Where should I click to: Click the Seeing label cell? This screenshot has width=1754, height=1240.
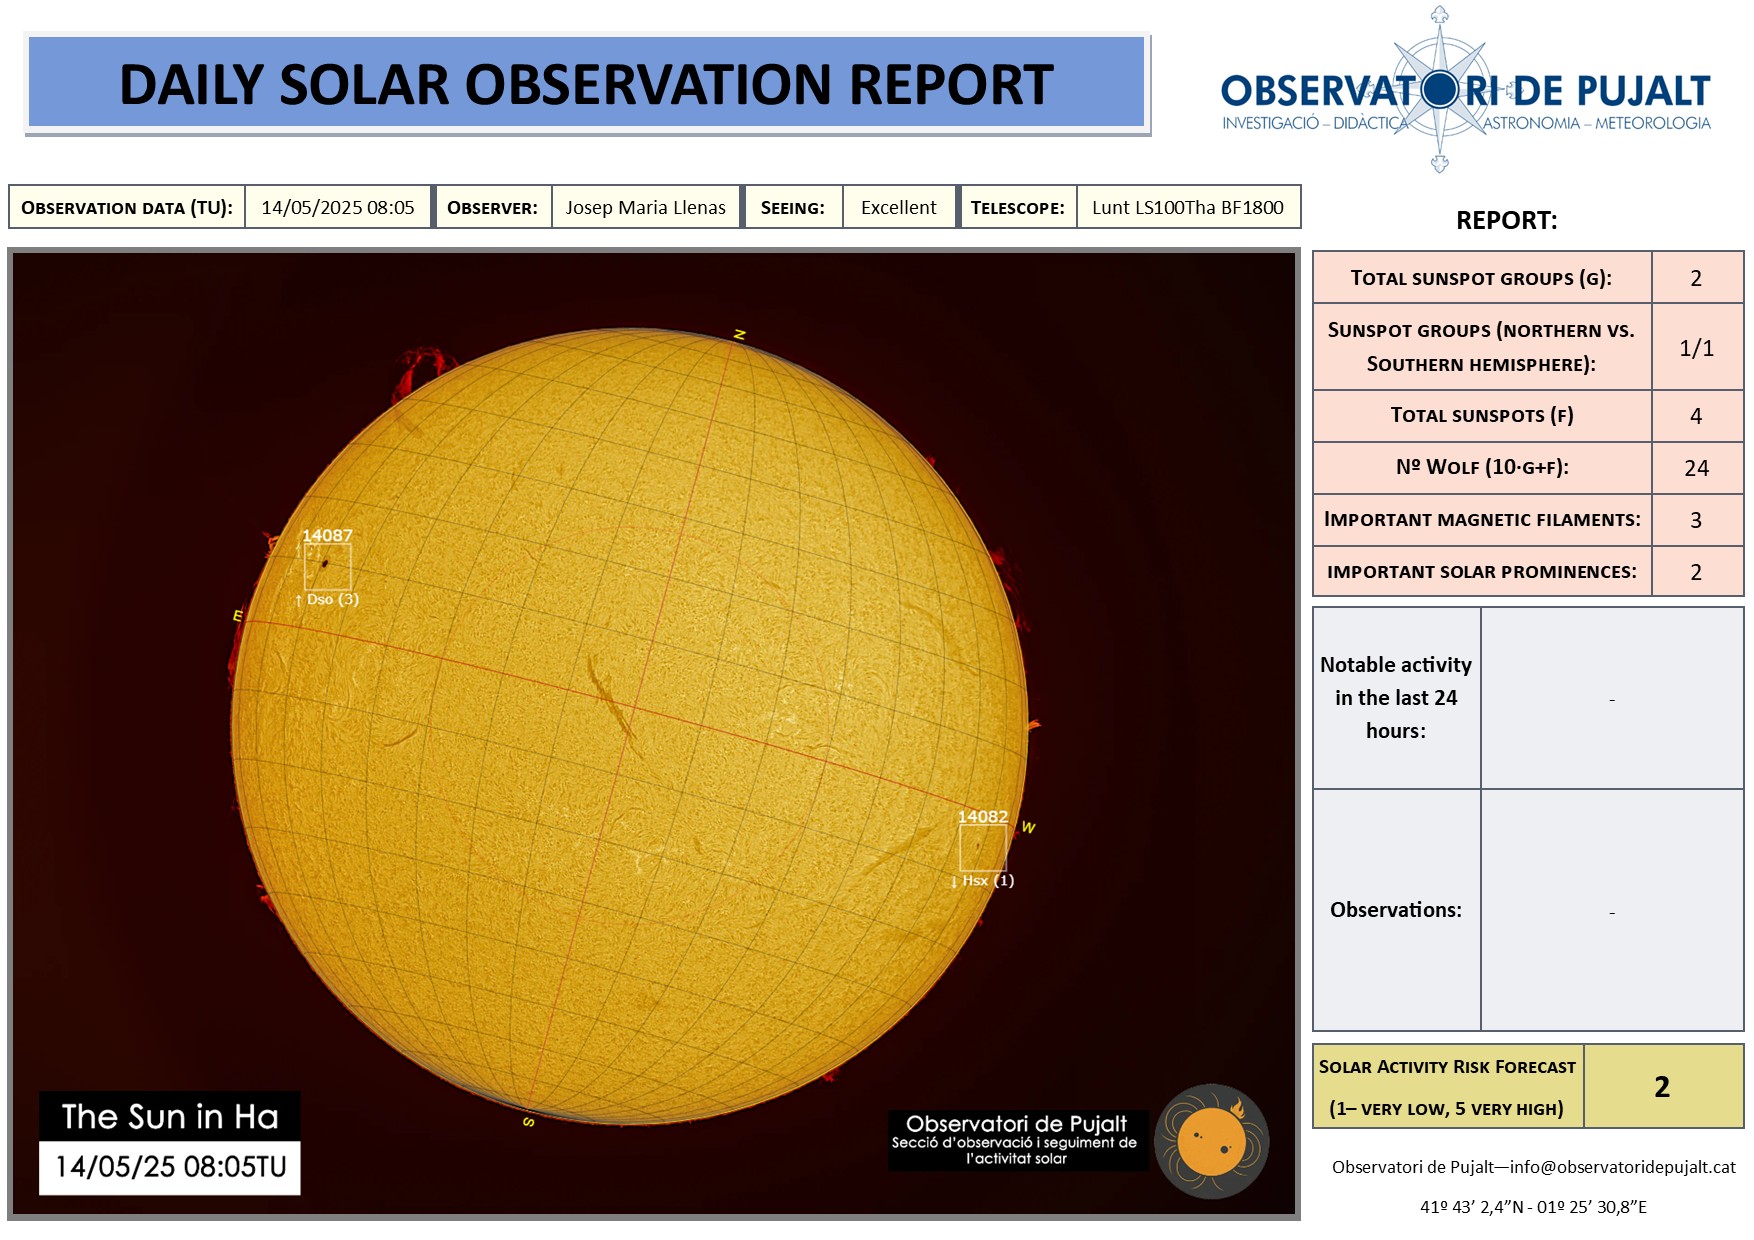(793, 207)
